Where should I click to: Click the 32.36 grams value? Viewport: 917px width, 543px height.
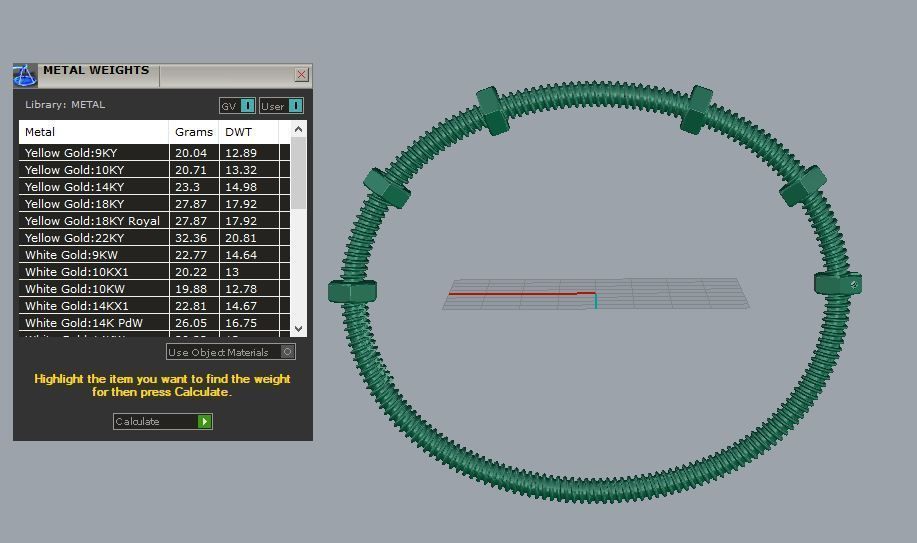tap(191, 238)
